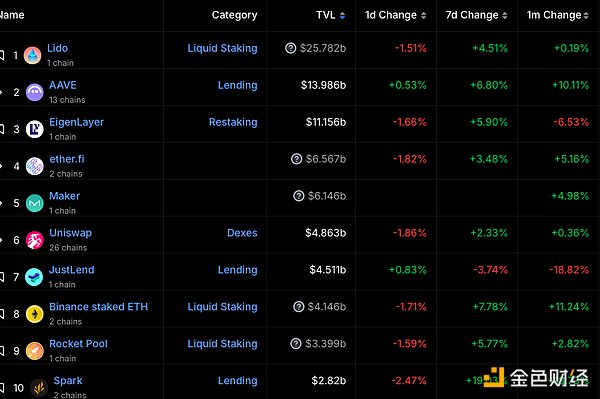
Task: Click the EigenLayer logo icon
Action: coord(34,129)
